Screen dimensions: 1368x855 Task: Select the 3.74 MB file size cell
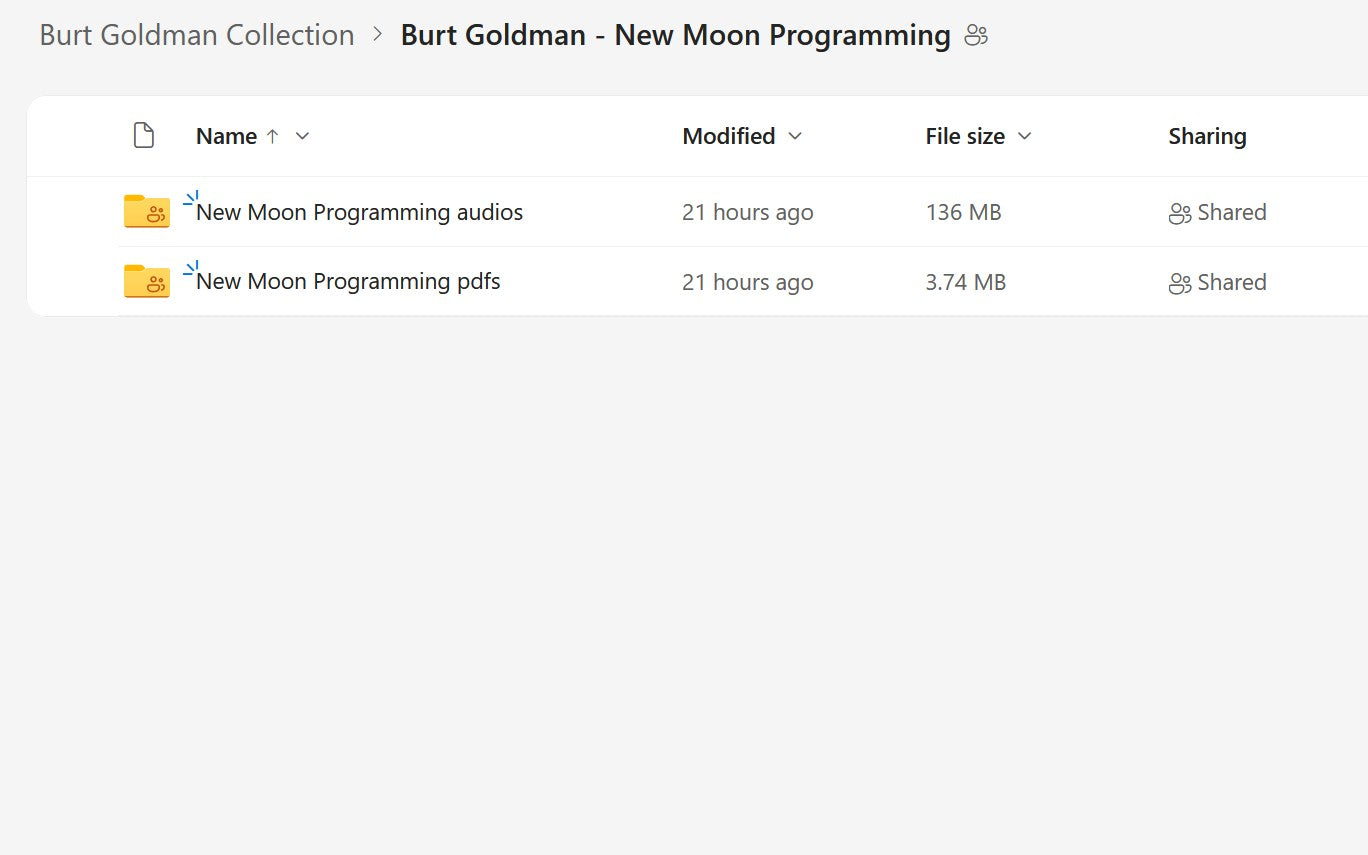(965, 282)
